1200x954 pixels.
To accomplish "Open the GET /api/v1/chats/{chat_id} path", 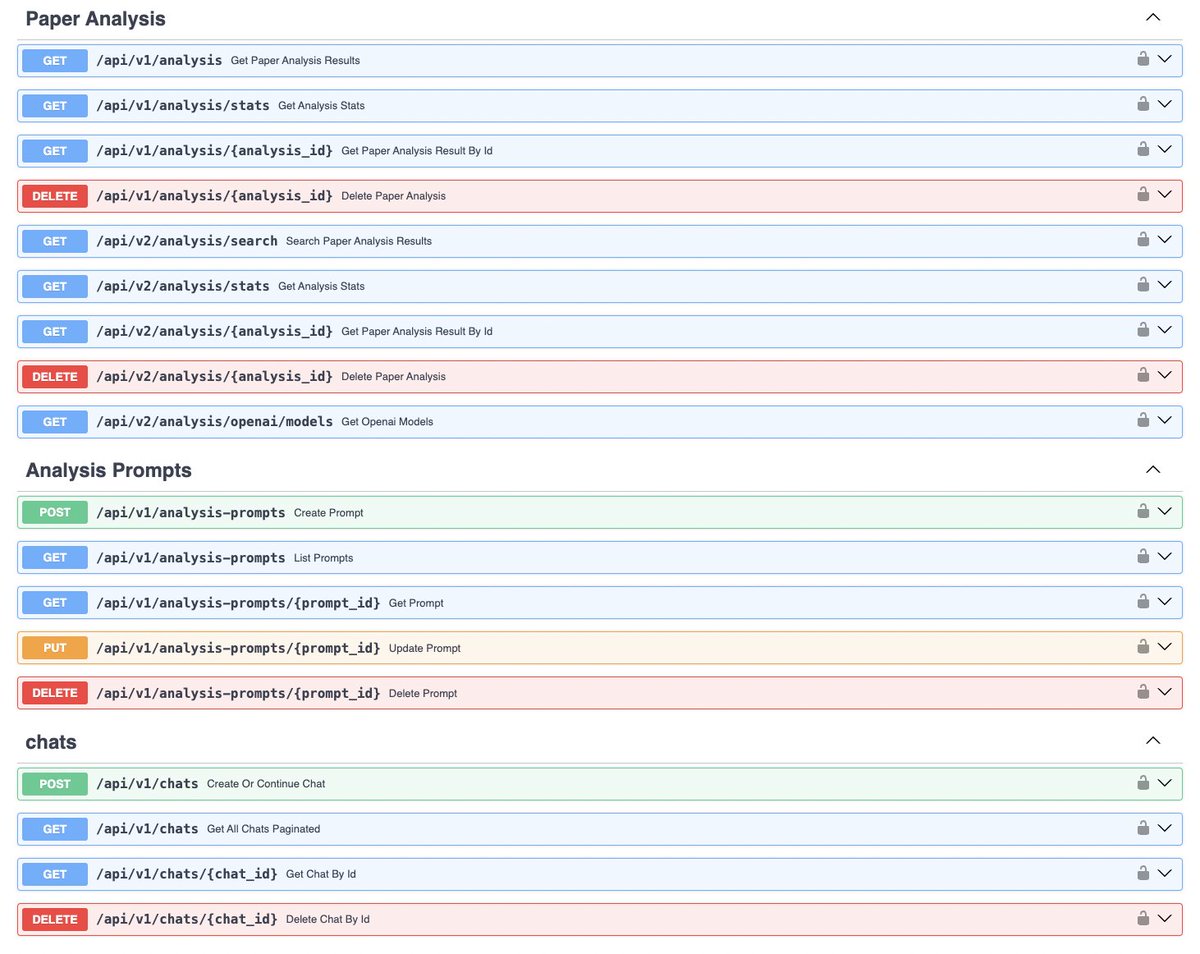I will point(187,874).
